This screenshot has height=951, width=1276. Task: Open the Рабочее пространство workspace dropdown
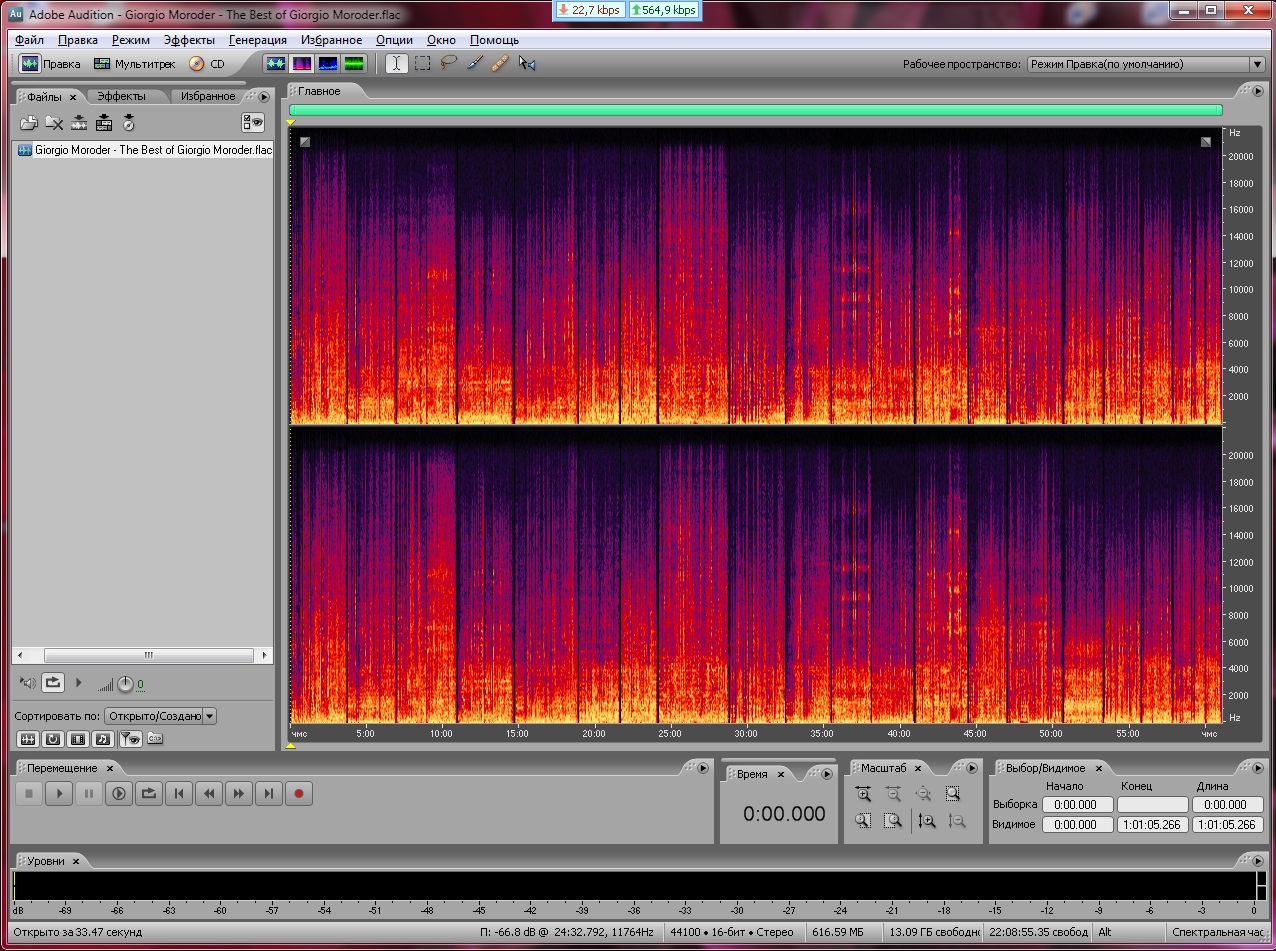point(1145,64)
